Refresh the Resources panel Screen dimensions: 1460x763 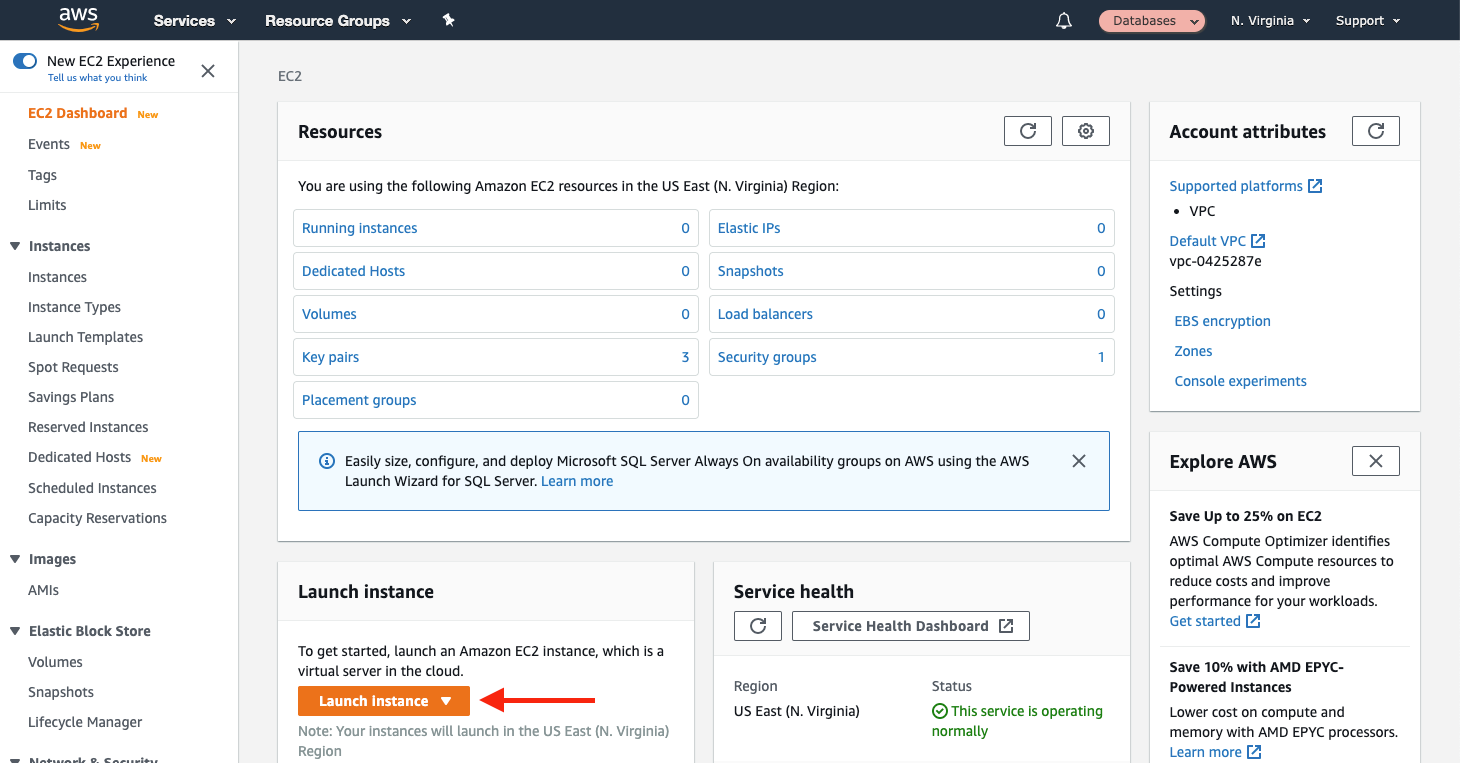[x=1027, y=130]
